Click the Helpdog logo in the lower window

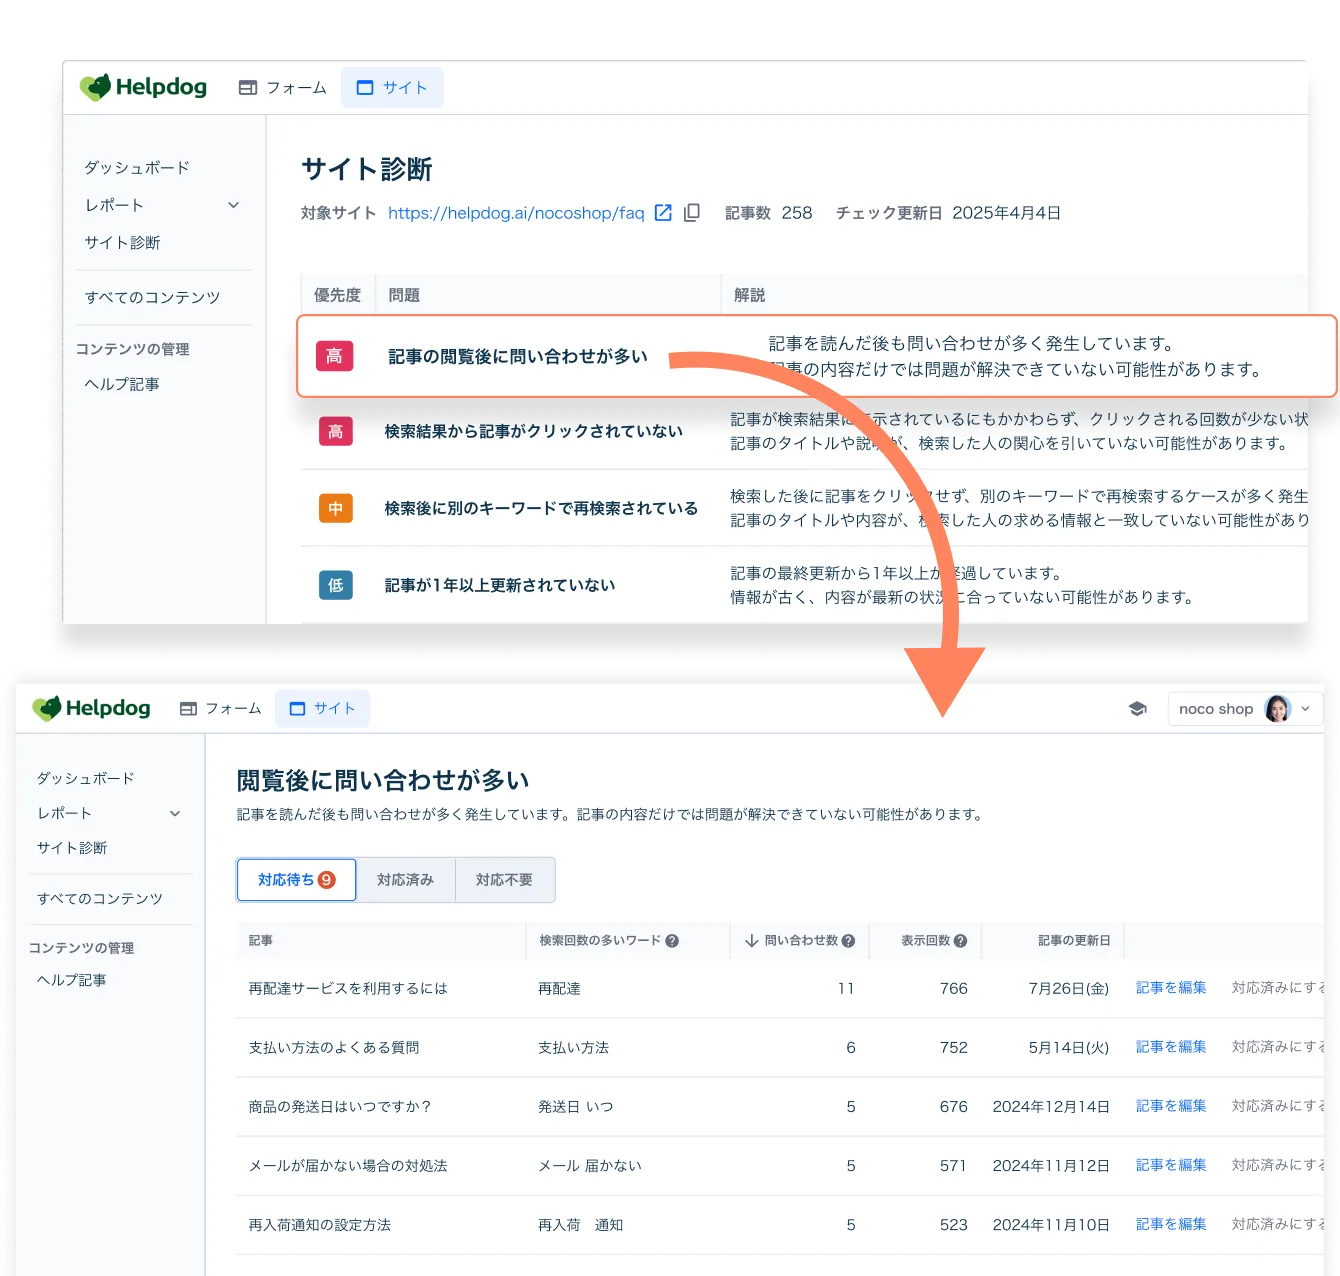(92, 708)
